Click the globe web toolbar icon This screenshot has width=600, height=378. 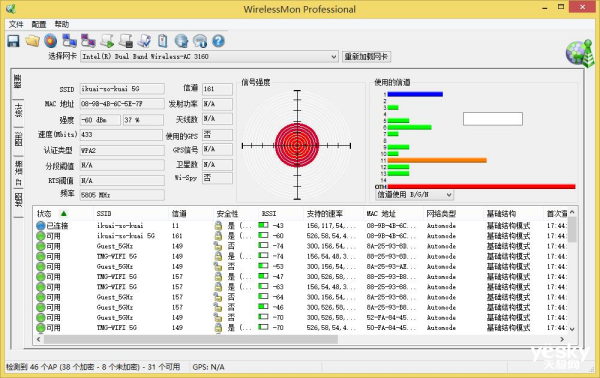pyautogui.click(x=181, y=41)
